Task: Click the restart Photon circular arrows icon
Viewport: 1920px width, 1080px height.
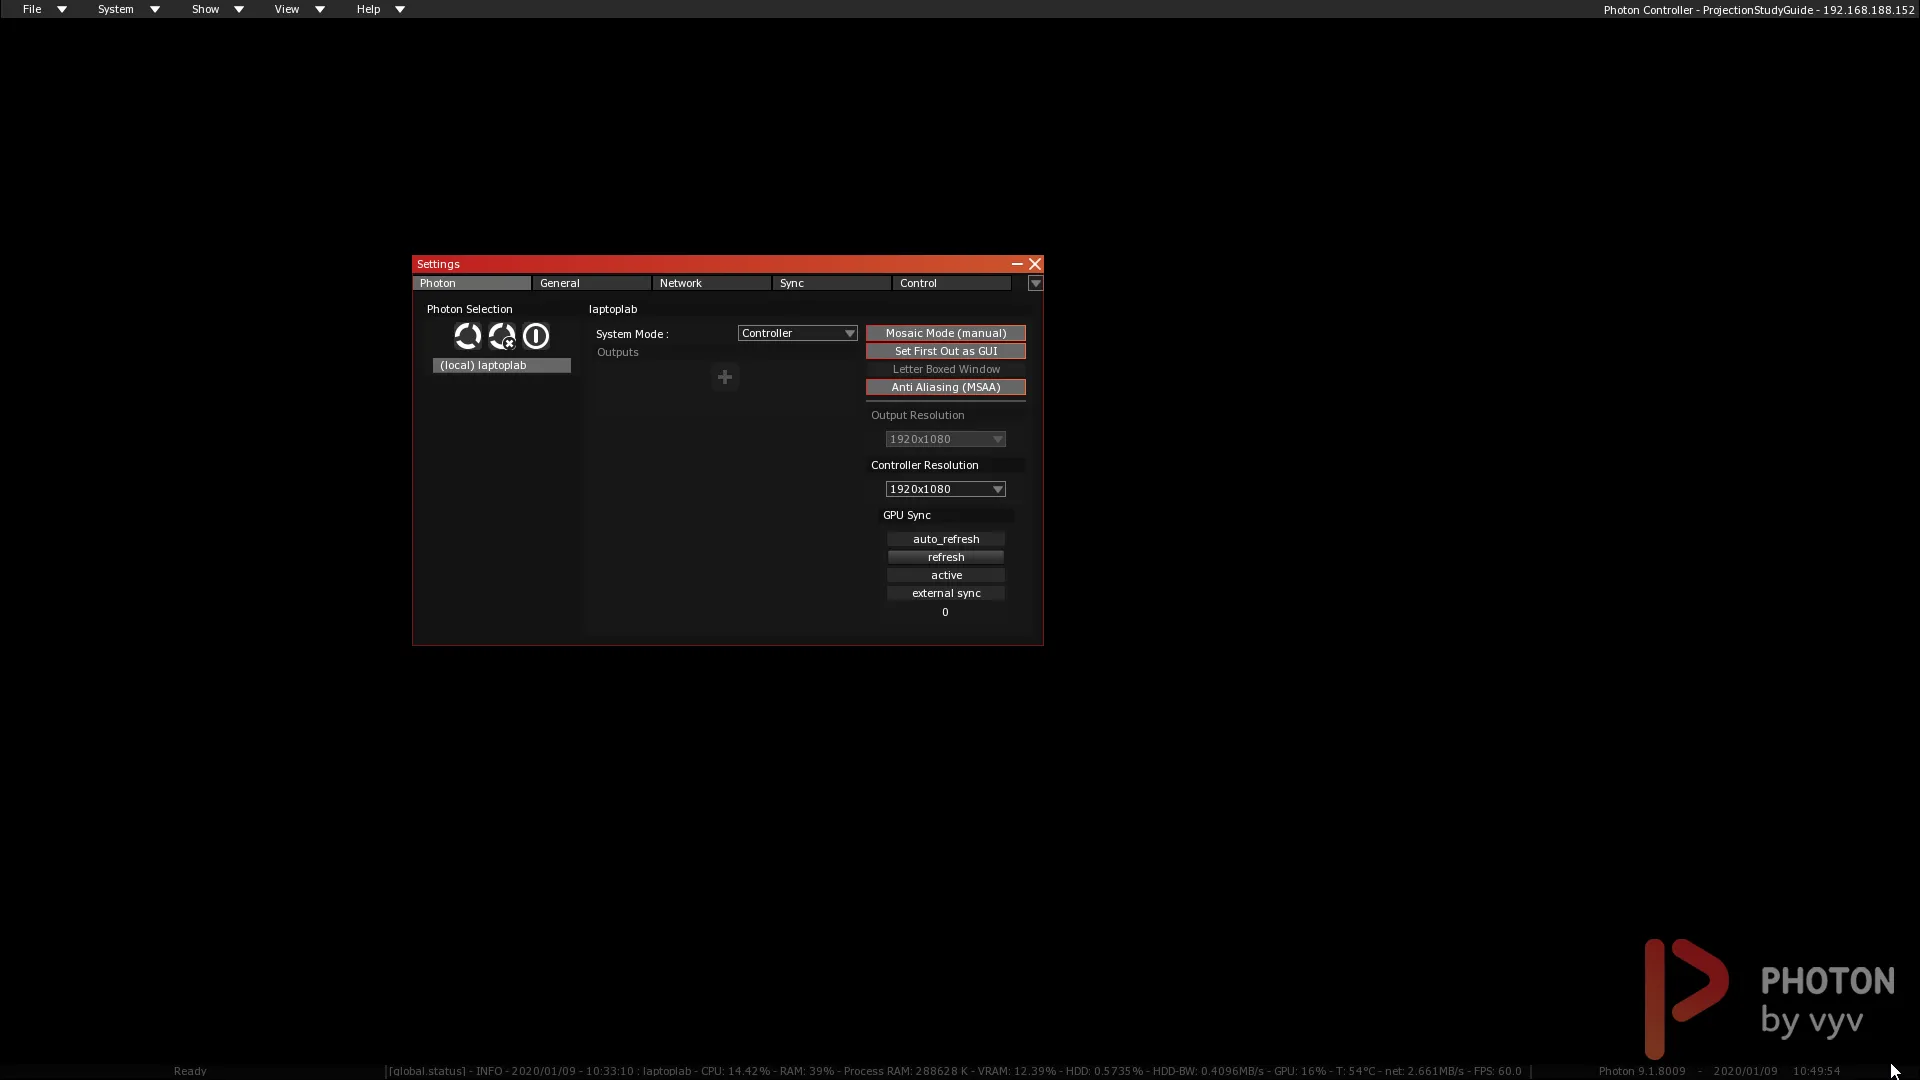Action: coord(467,336)
